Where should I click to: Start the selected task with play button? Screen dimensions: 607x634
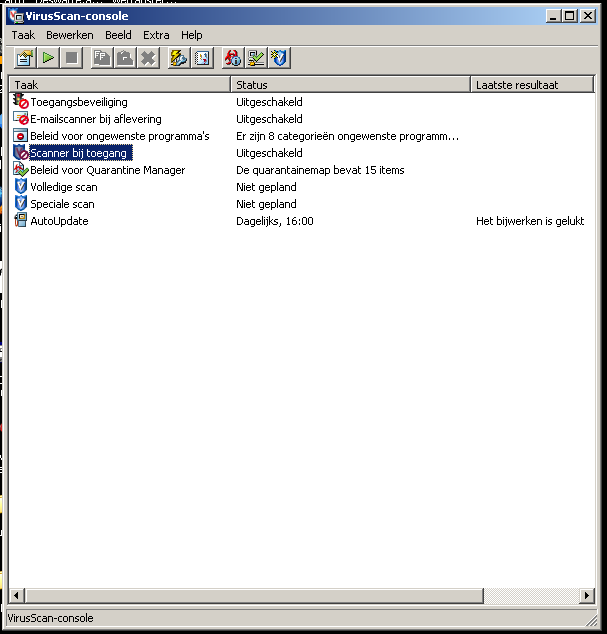(49, 58)
